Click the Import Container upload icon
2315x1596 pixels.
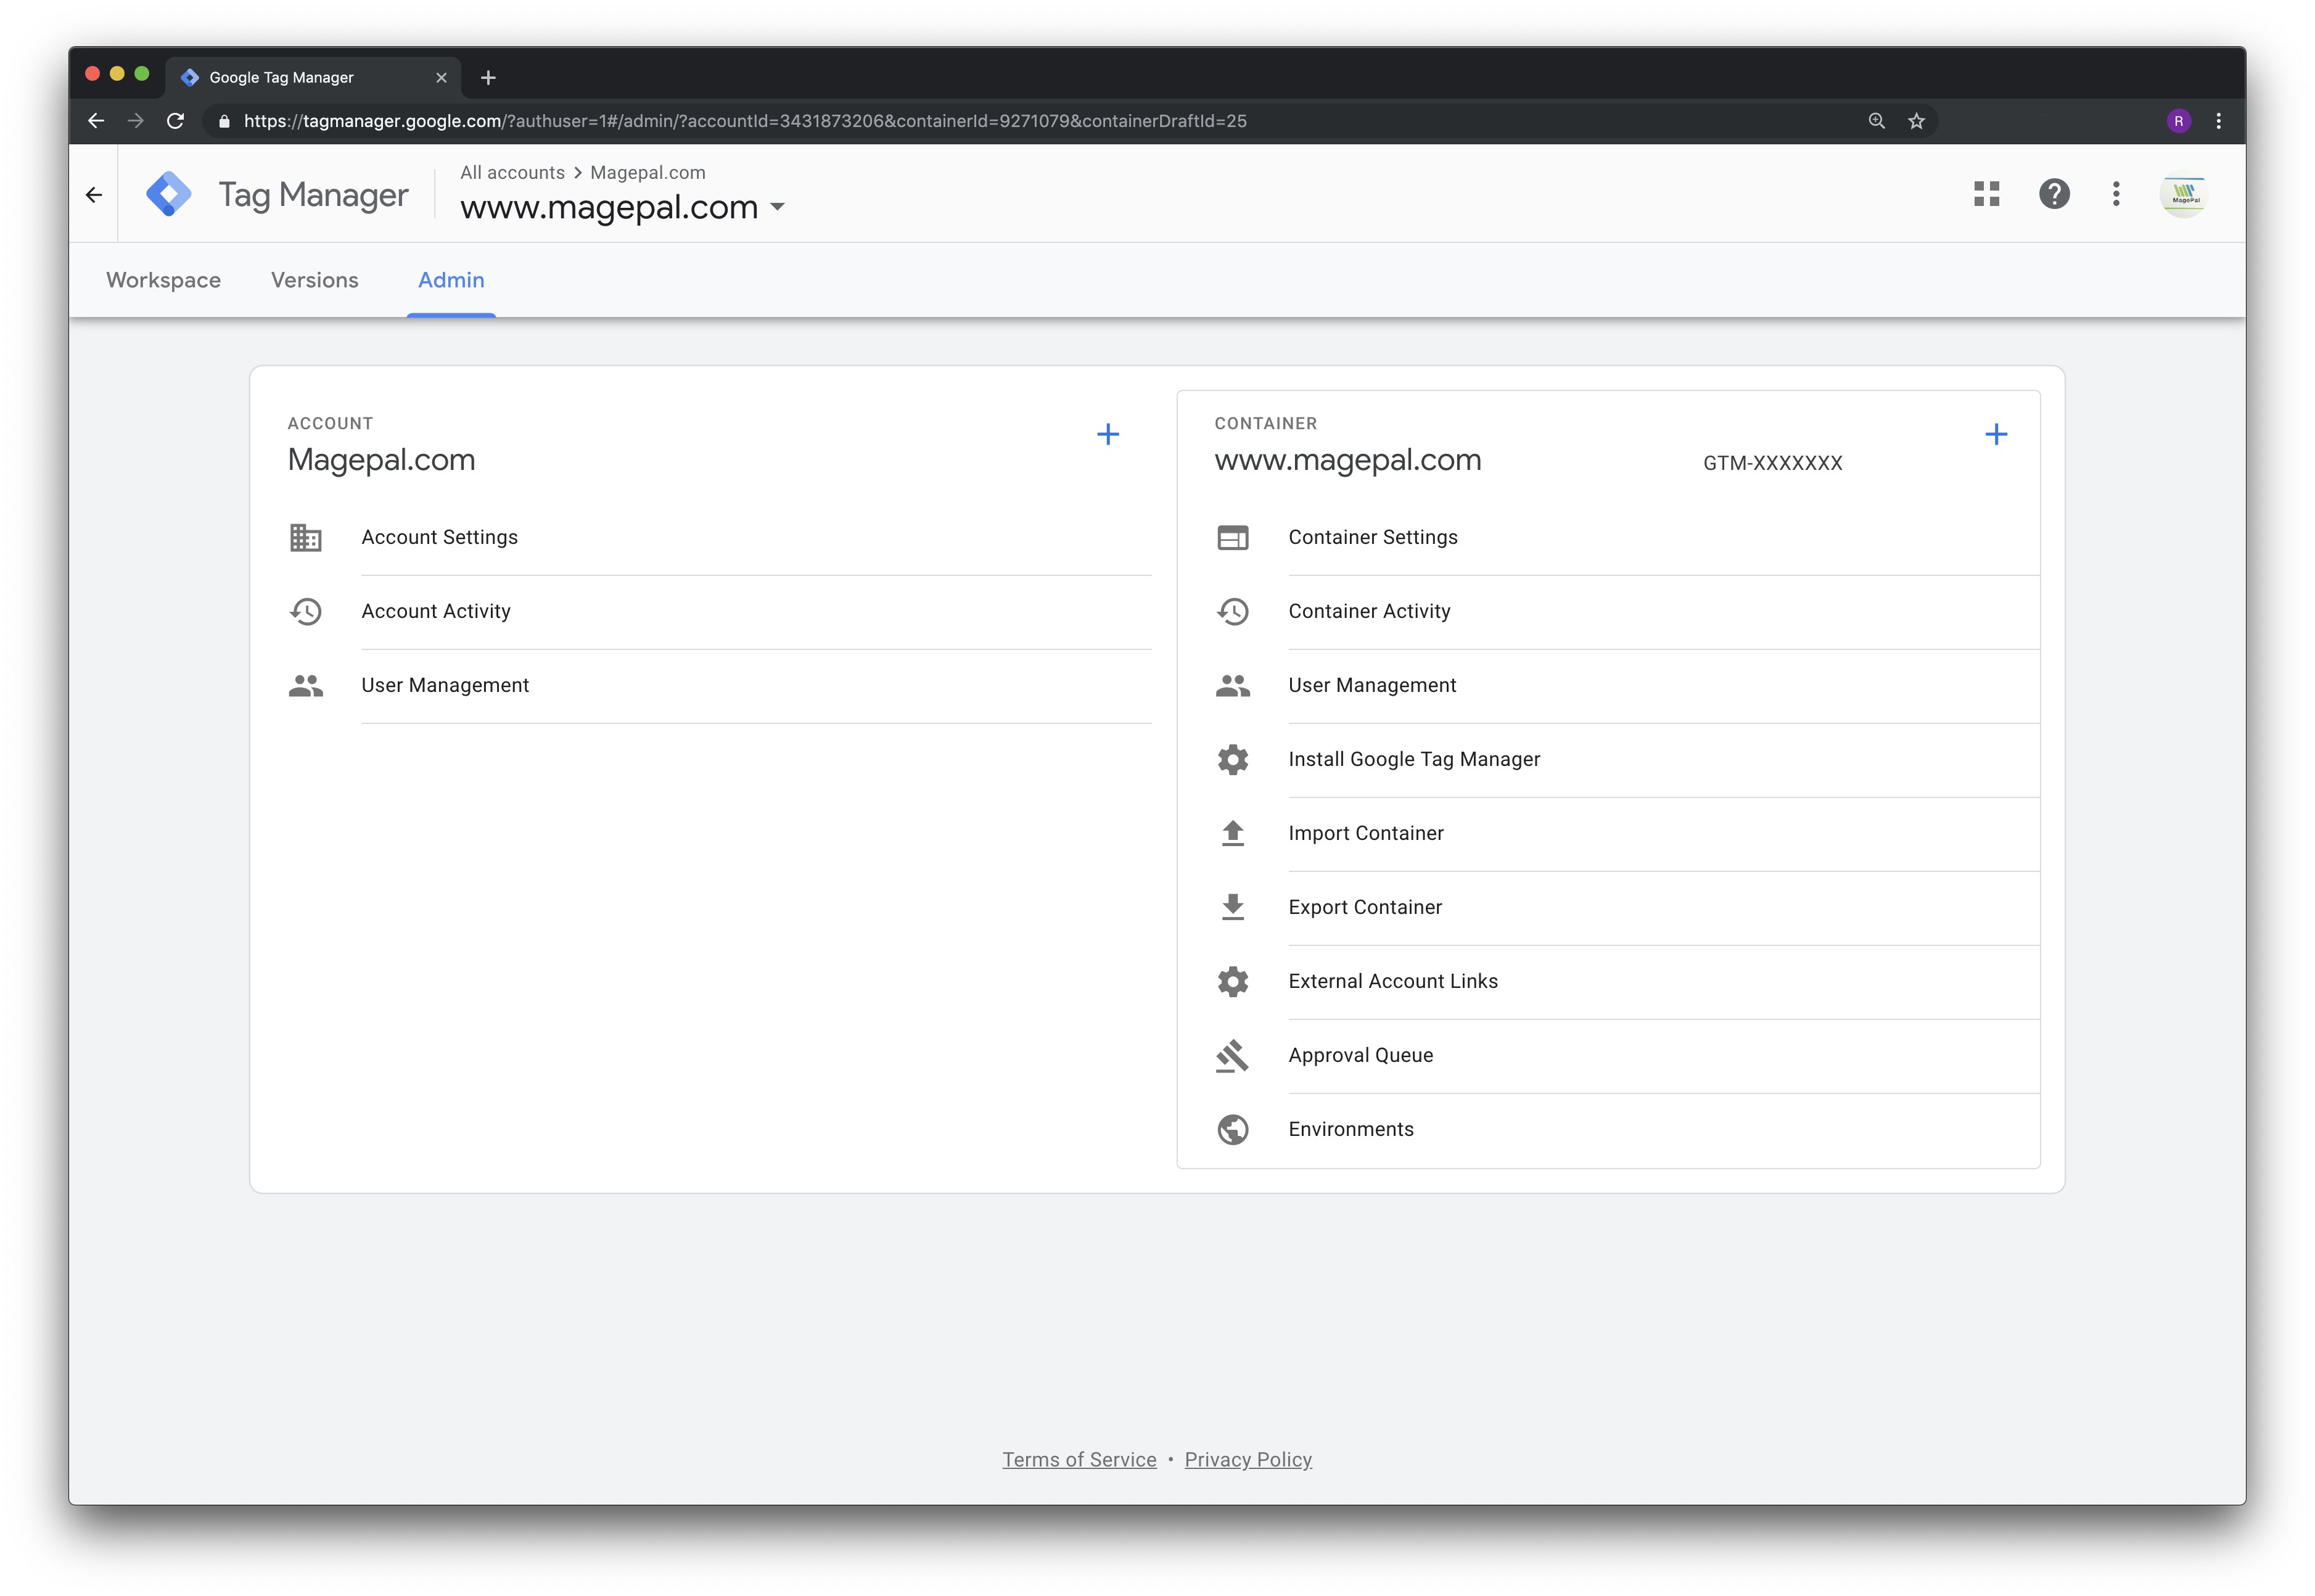coord(1232,834)
